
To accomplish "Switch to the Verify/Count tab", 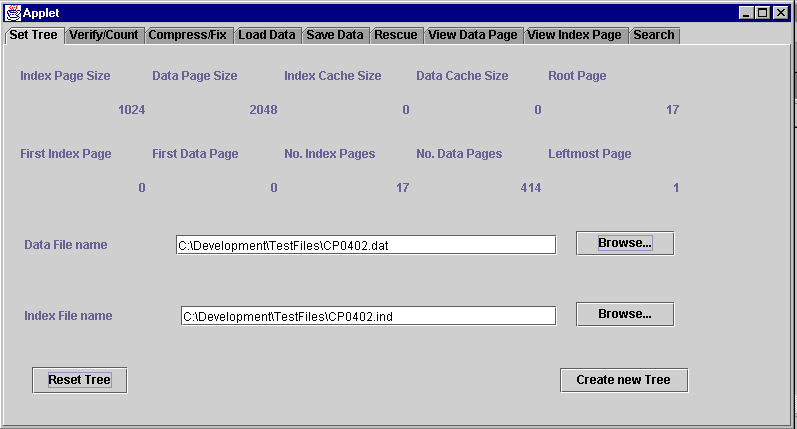I will pyautogui.click(x=105, y=35).
